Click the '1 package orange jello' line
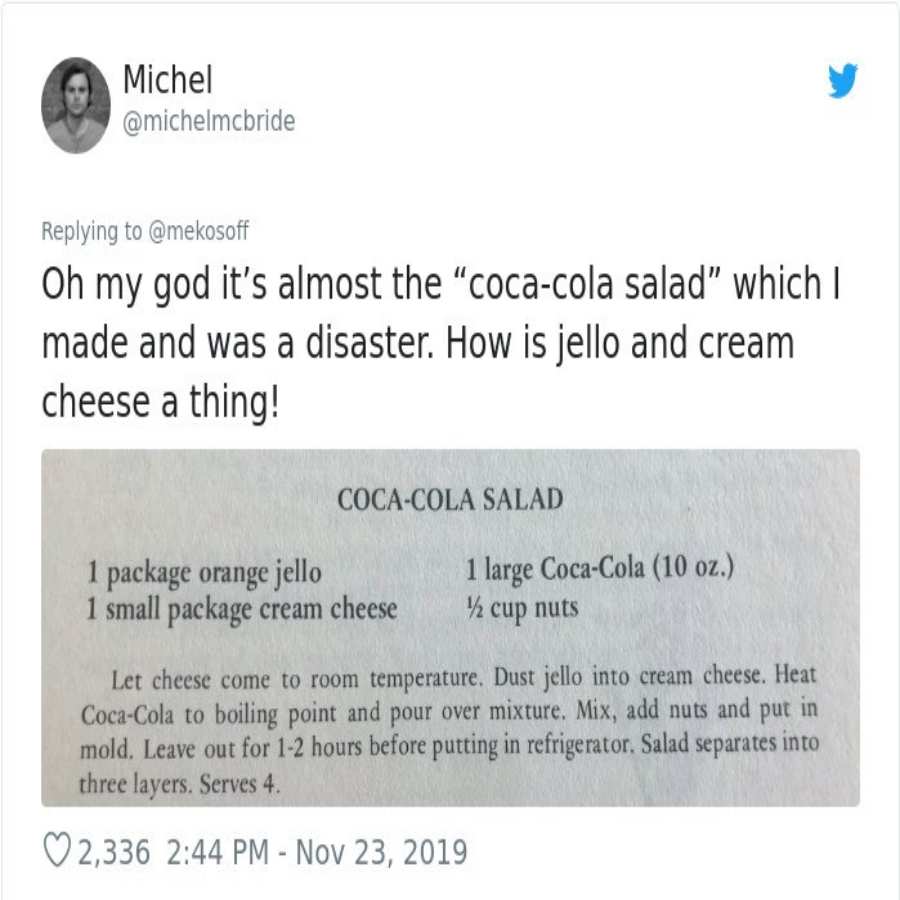 (x=204, y=572)
